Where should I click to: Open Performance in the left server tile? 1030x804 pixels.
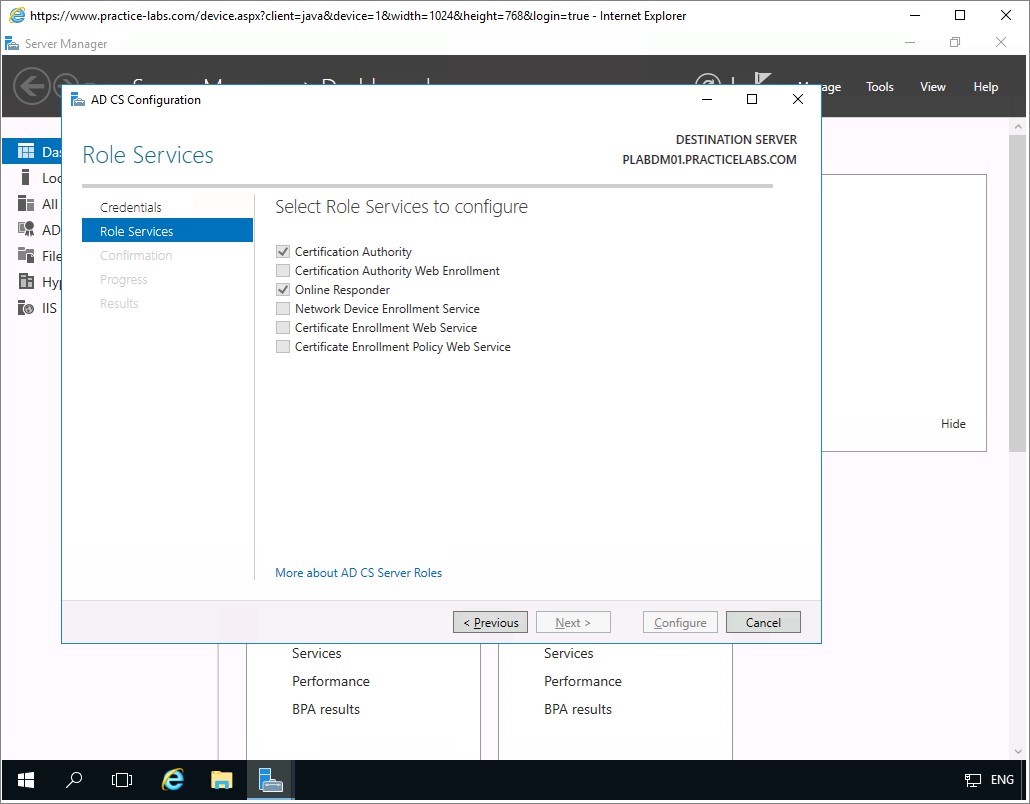330,681
